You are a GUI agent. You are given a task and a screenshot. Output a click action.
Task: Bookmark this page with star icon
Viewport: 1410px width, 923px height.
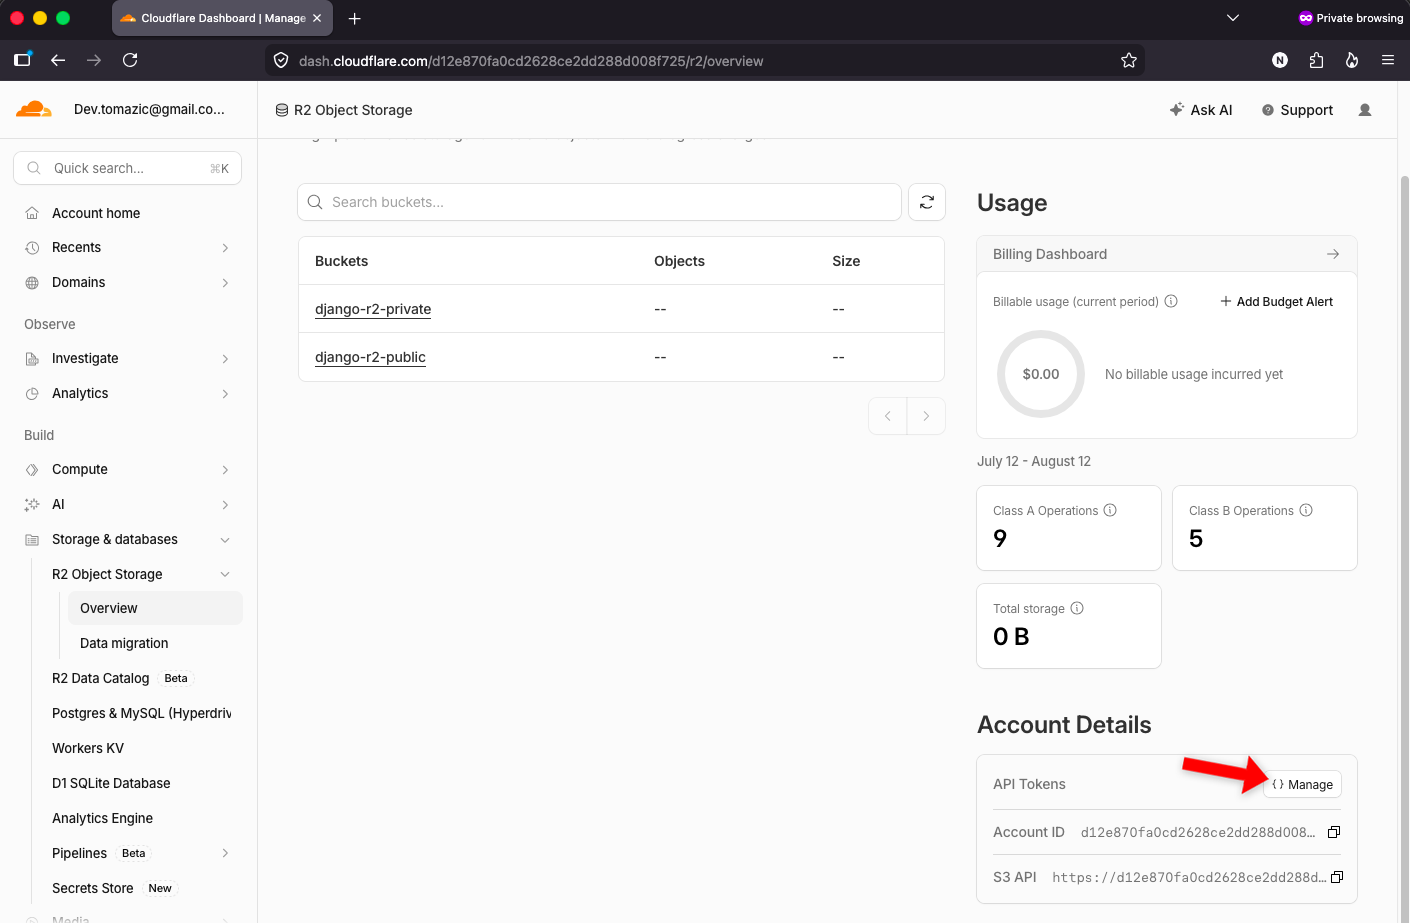tap(1129, 61)
